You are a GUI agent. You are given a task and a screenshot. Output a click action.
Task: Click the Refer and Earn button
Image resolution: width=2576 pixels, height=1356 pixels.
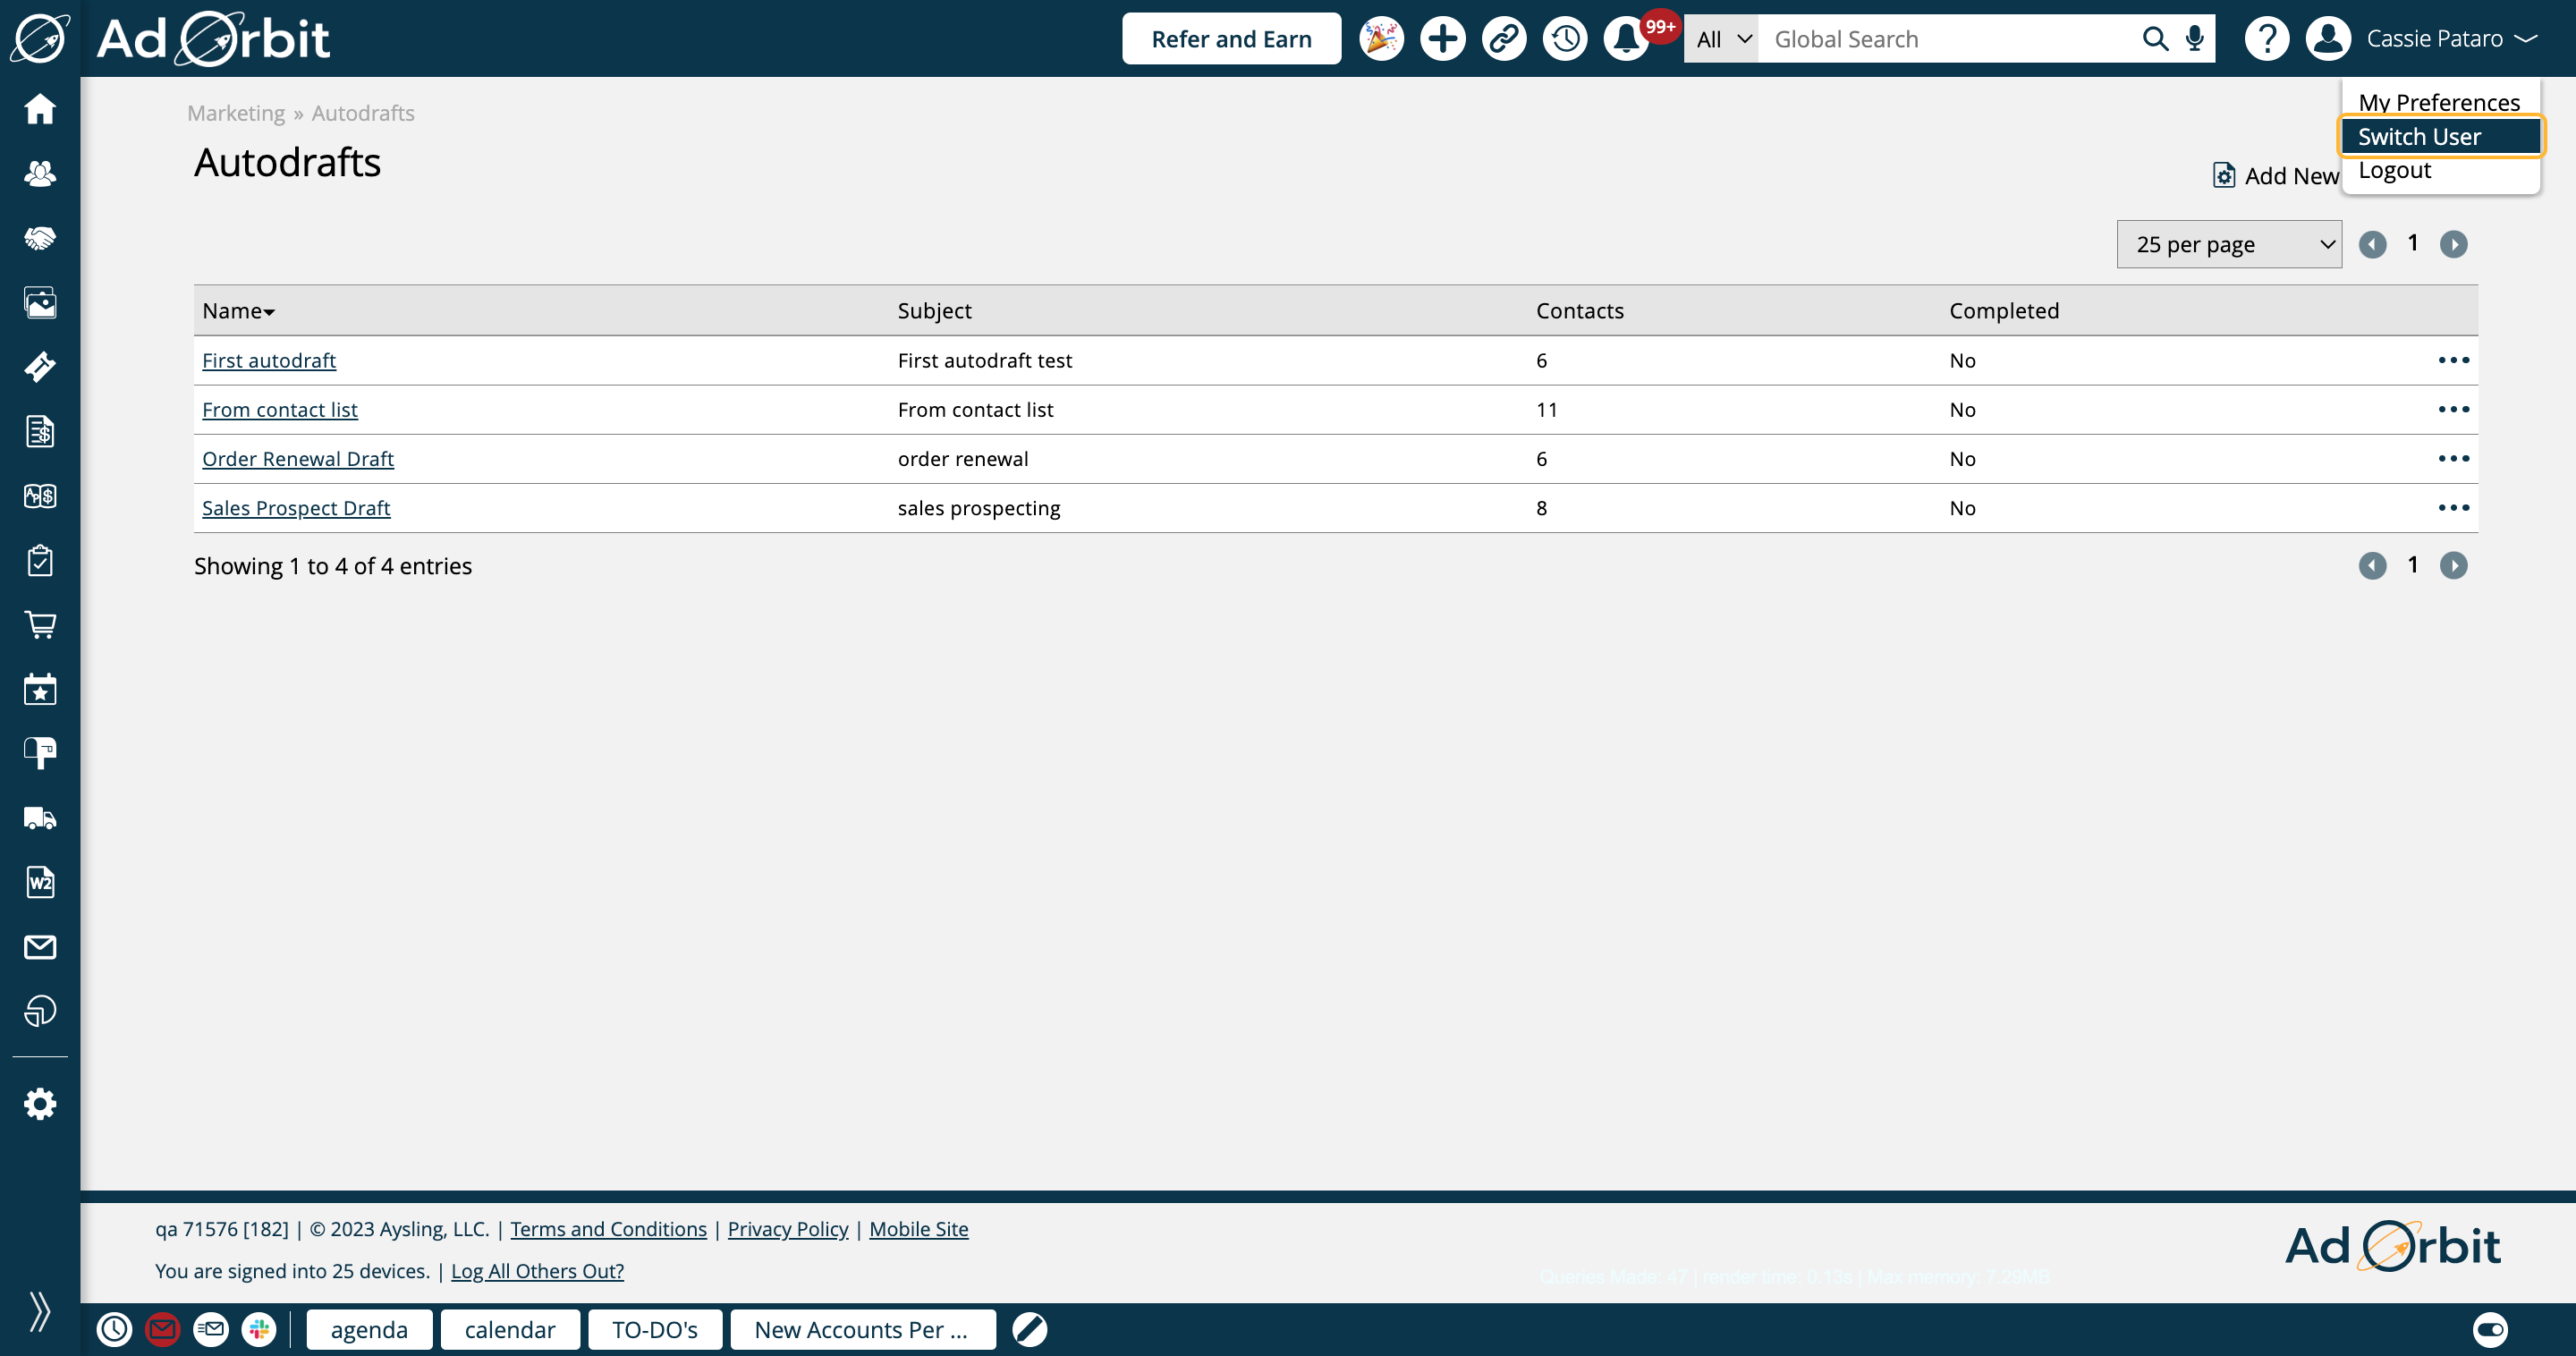click(x=1231, y=39)
